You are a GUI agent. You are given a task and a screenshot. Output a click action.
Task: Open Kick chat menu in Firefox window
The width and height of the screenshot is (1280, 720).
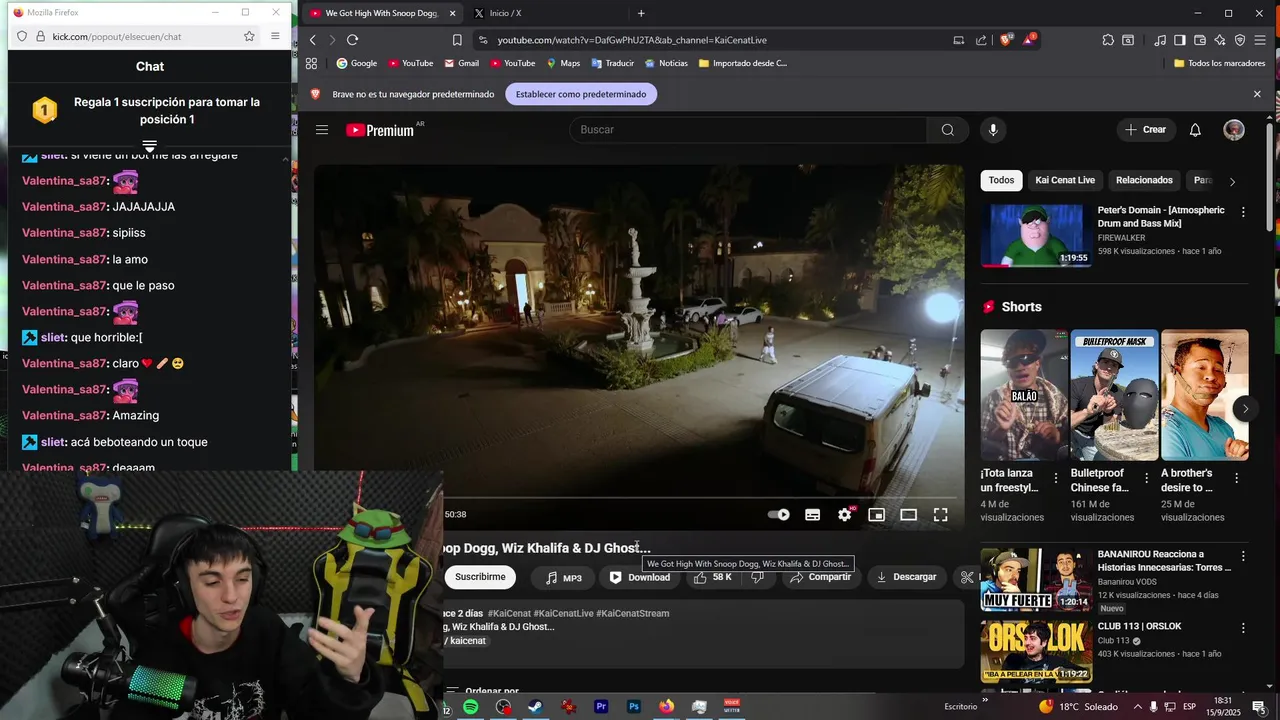pos(275,36)
